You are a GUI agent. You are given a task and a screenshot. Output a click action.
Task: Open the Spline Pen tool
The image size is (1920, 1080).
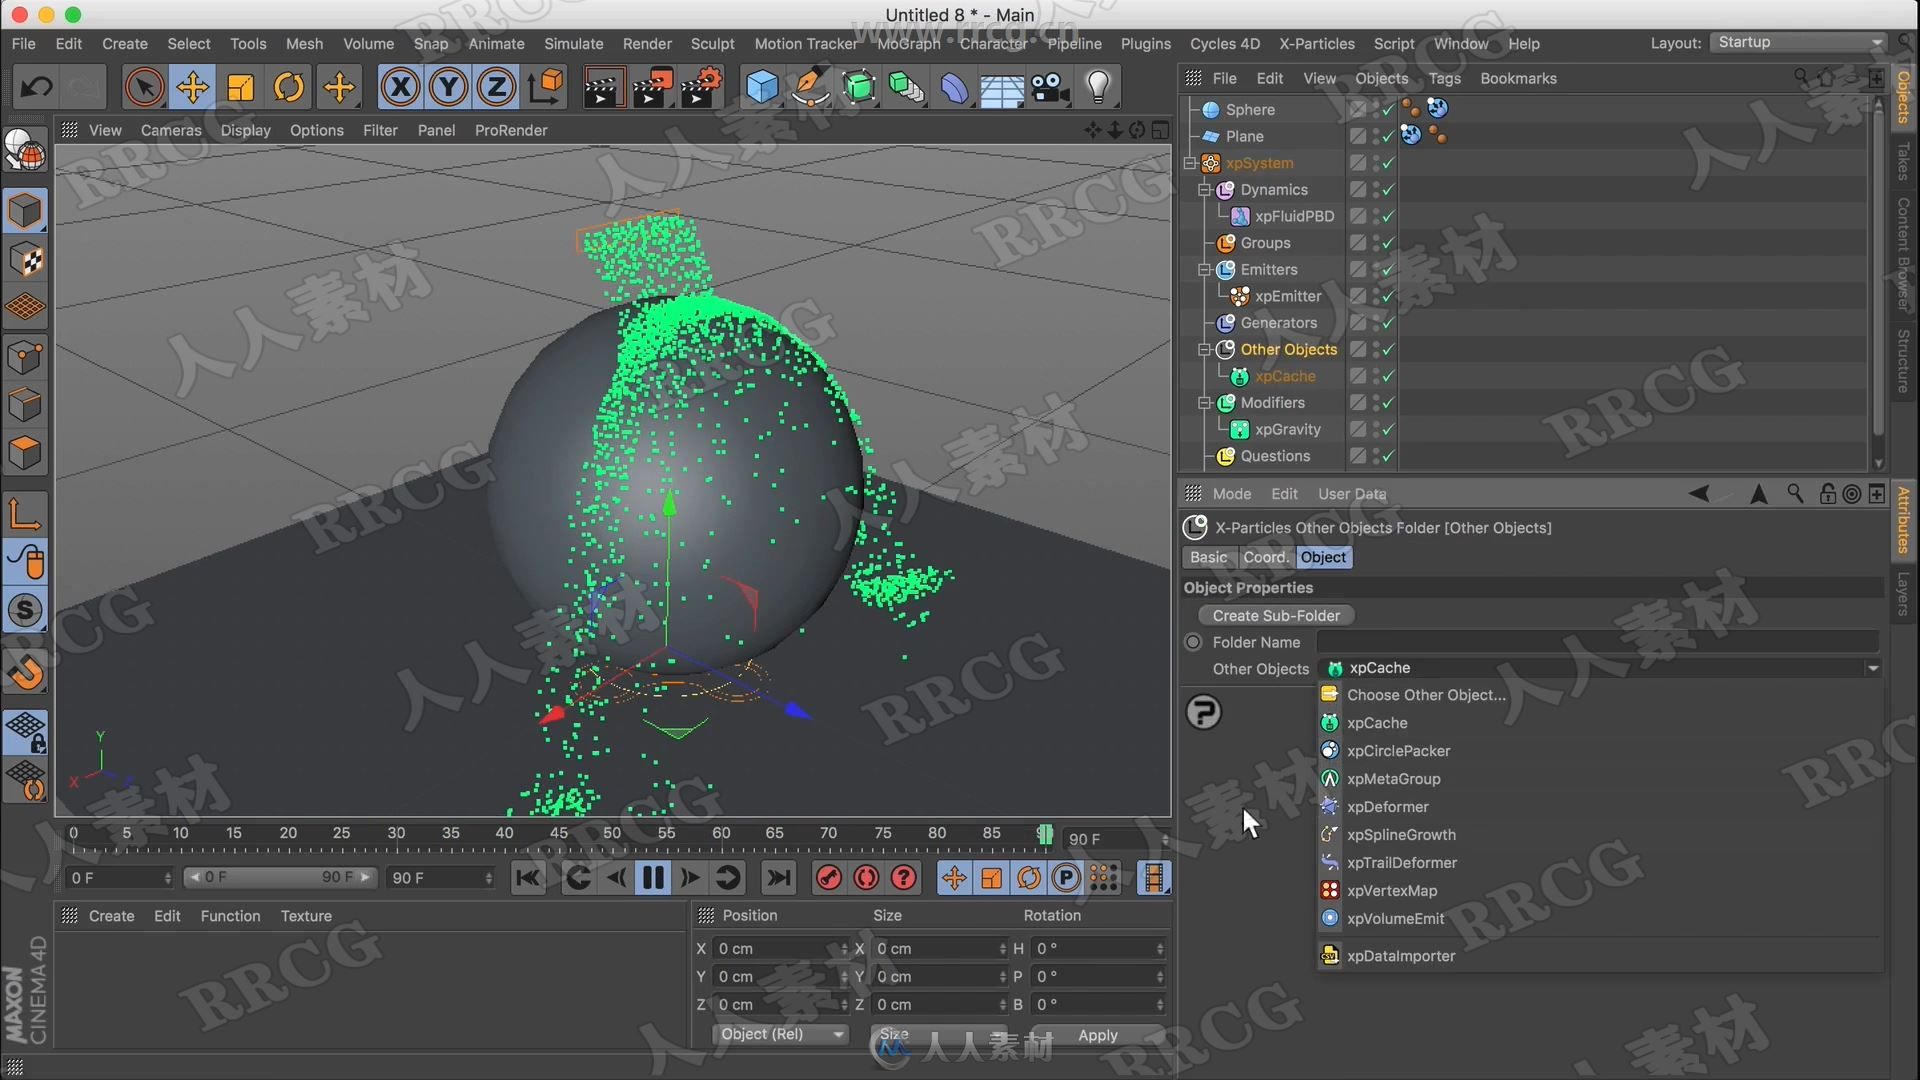(x=810, y=88)
